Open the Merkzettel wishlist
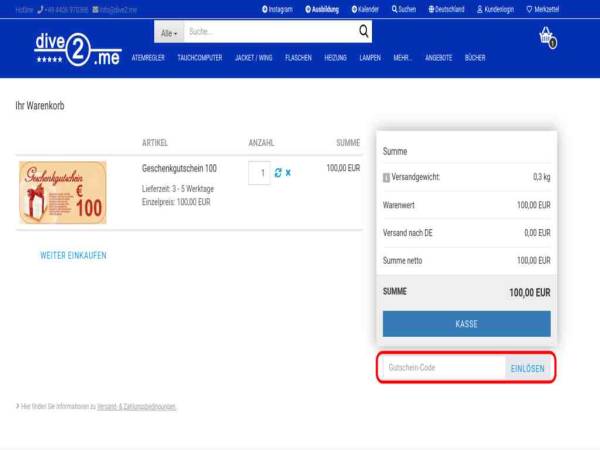 pyautogui.click(x=543, y=9)
